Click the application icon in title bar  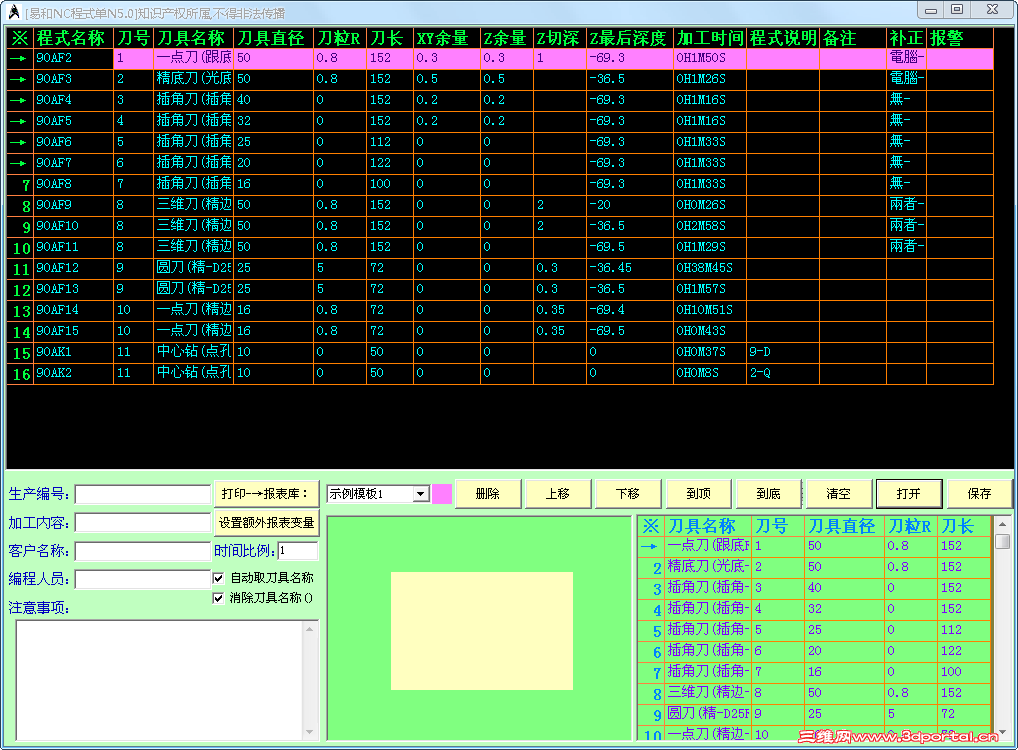click(x=14, y=12)
